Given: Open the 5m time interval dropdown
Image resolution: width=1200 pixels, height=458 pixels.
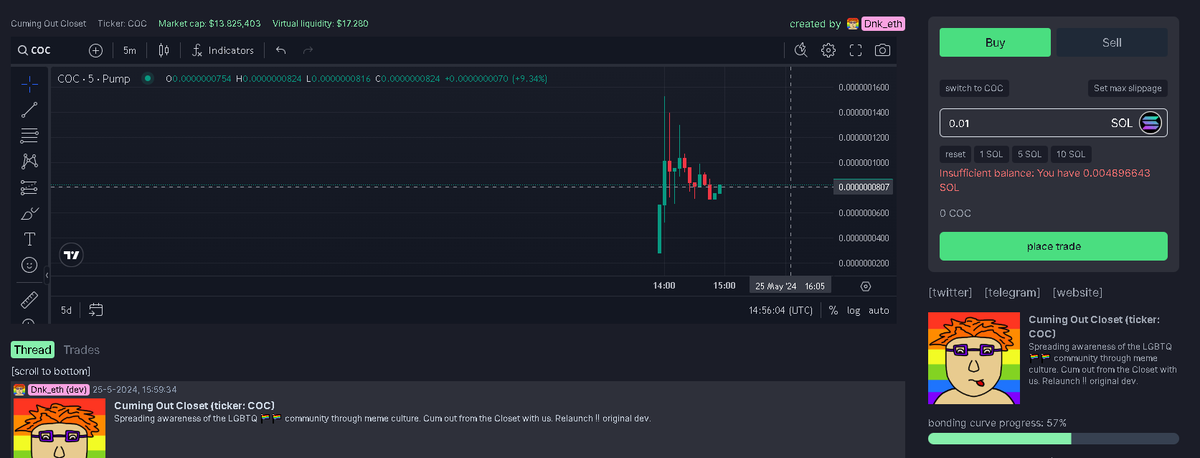Looking at the screenshot, I should click(x=130, y=50).
